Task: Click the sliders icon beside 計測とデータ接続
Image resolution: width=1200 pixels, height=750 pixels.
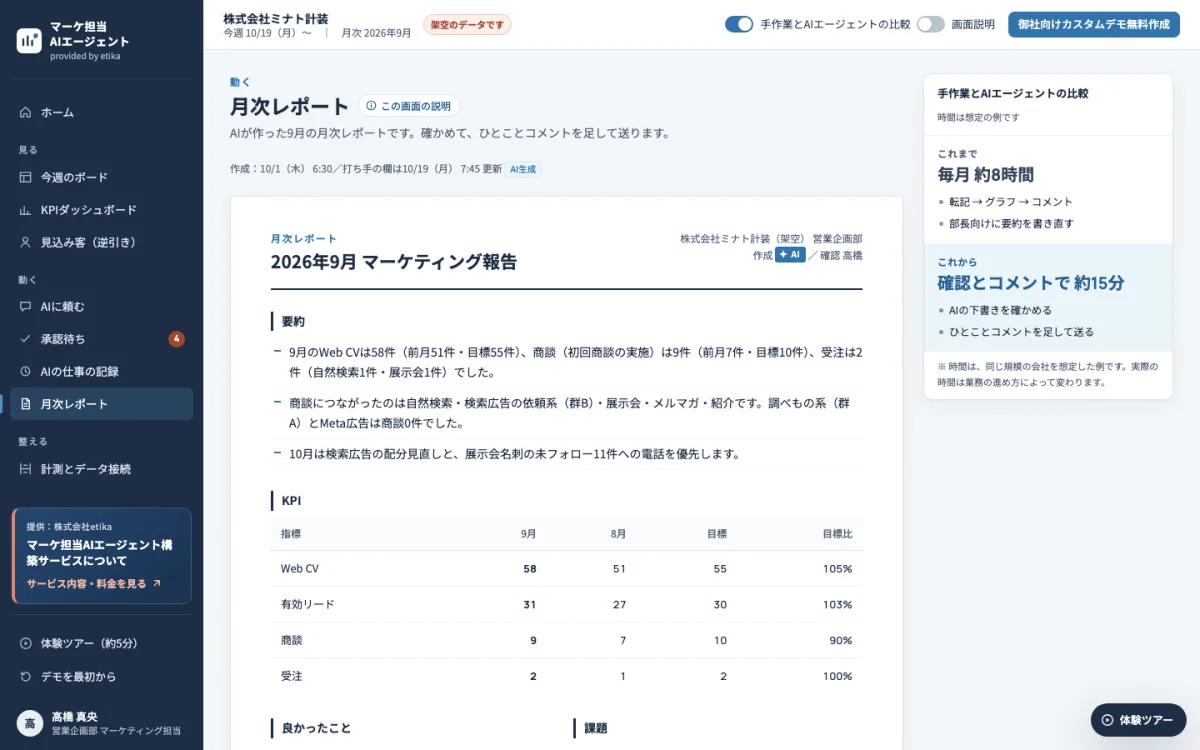Action: click(x=26, y=469)
